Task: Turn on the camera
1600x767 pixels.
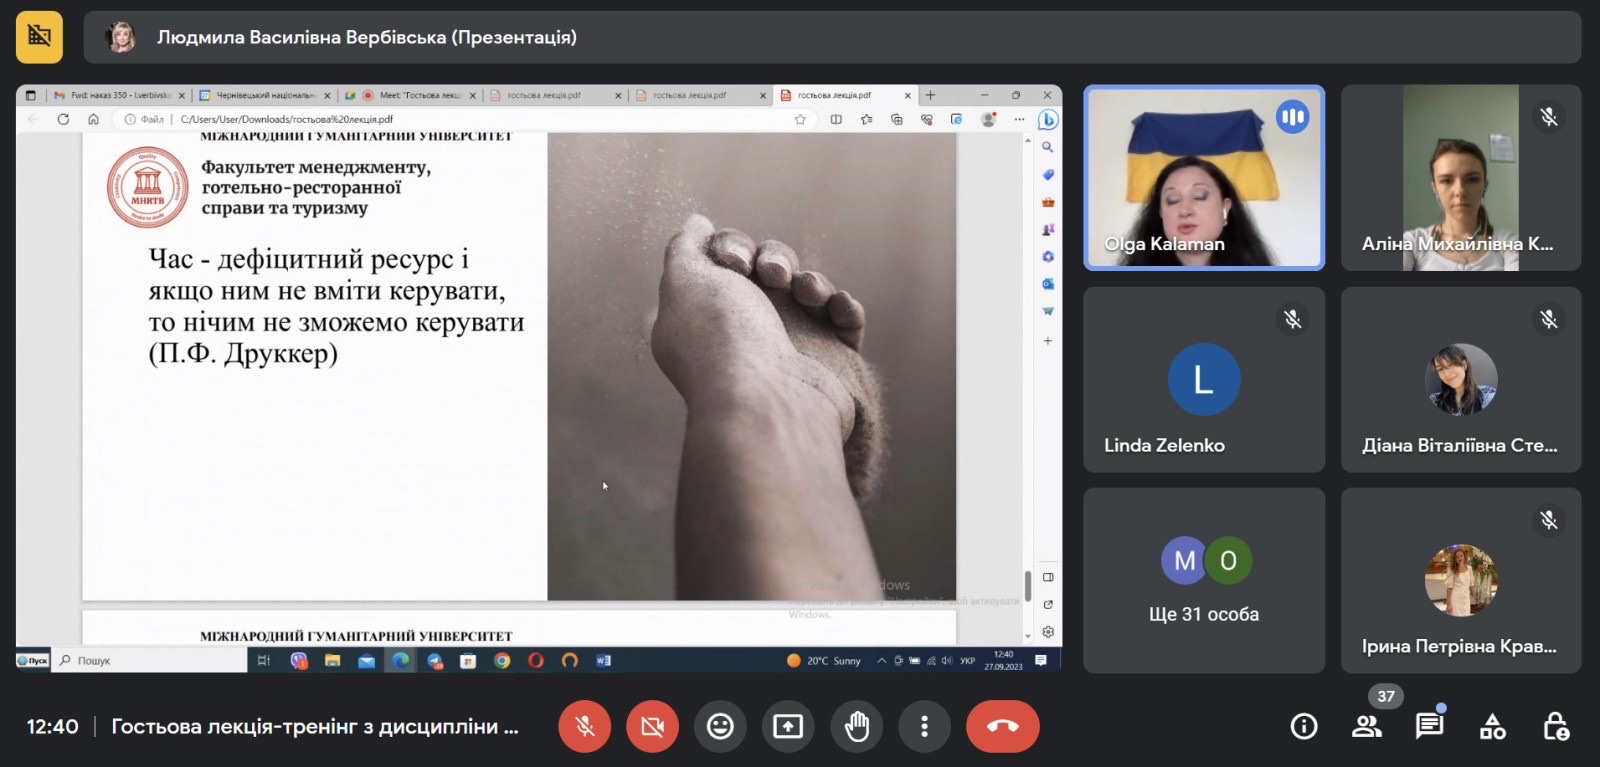Action: point(652,726)
